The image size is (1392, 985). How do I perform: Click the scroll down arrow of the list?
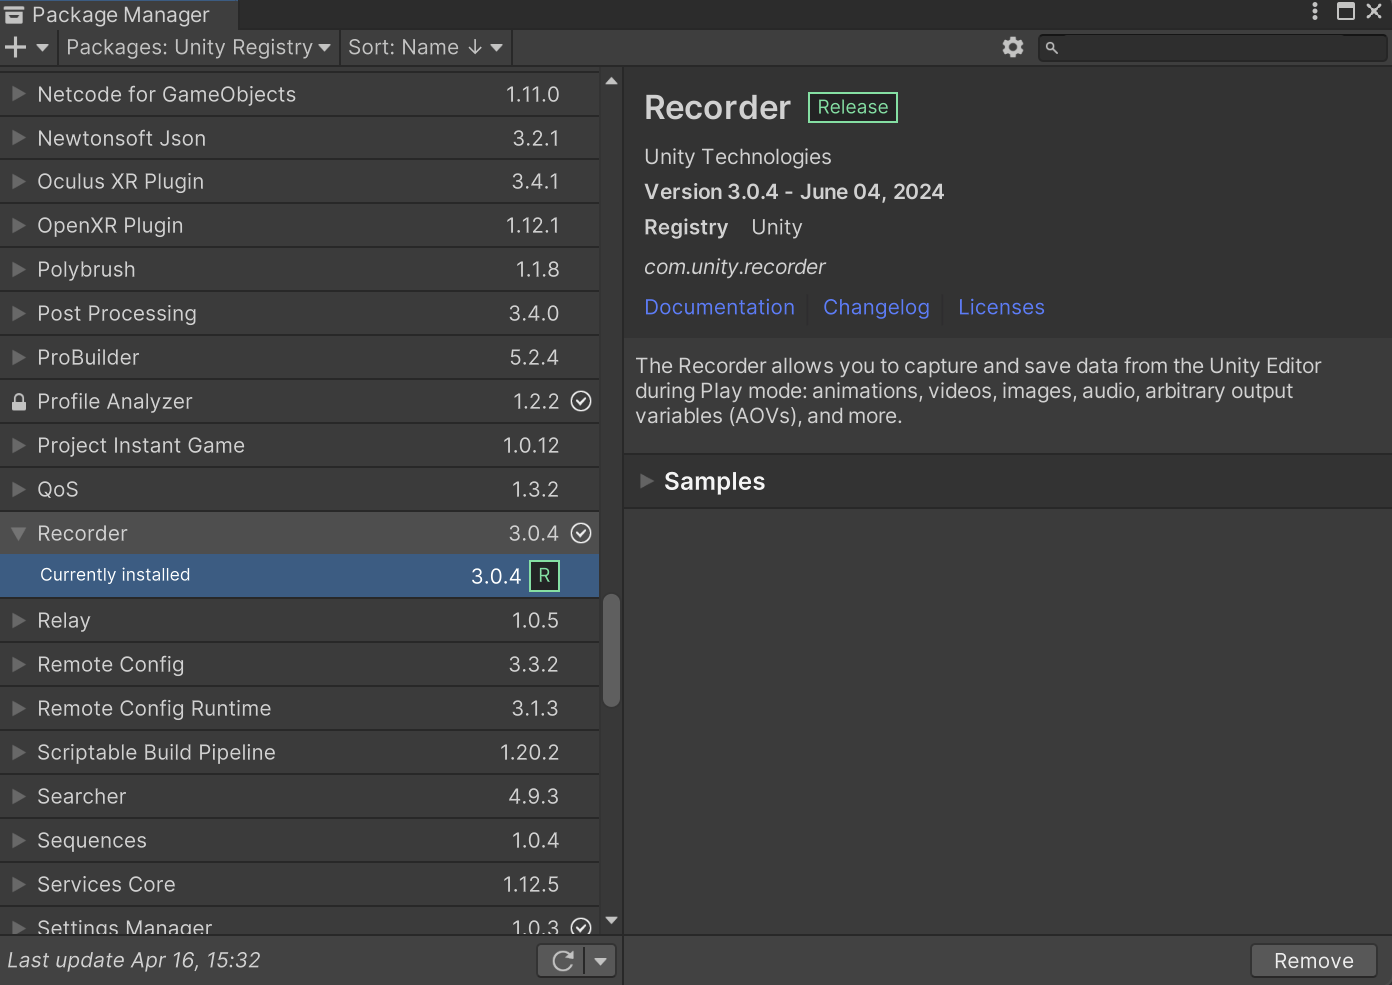click(x=611, y=921)
